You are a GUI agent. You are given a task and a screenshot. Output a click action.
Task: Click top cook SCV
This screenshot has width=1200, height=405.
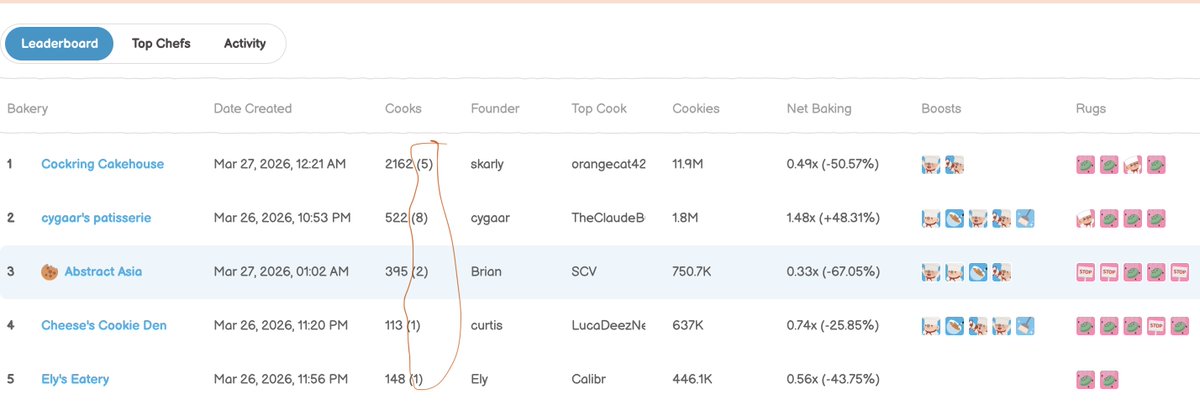click(x=585, y=271)
